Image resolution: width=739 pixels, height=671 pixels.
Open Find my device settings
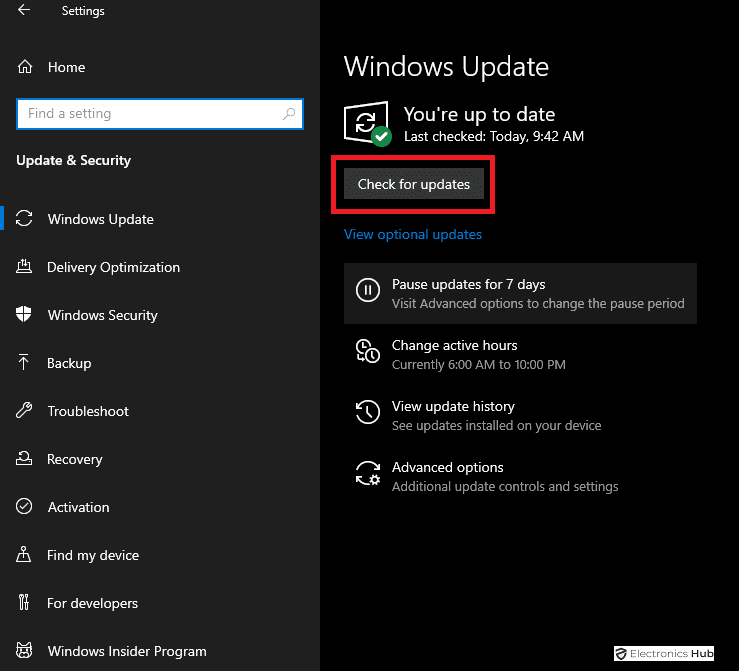coord(93,555)
